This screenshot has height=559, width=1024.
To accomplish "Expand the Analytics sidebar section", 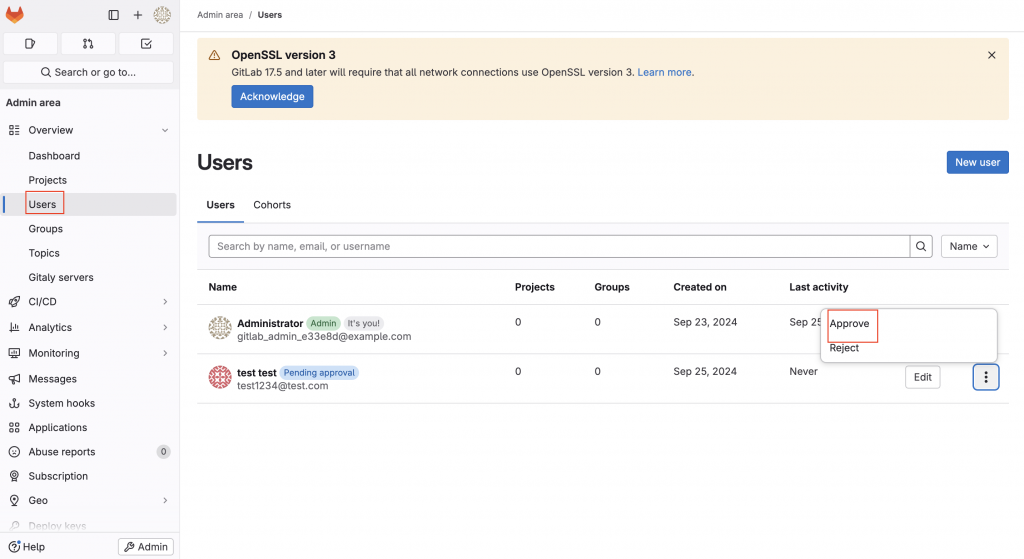I will [165, 327].
